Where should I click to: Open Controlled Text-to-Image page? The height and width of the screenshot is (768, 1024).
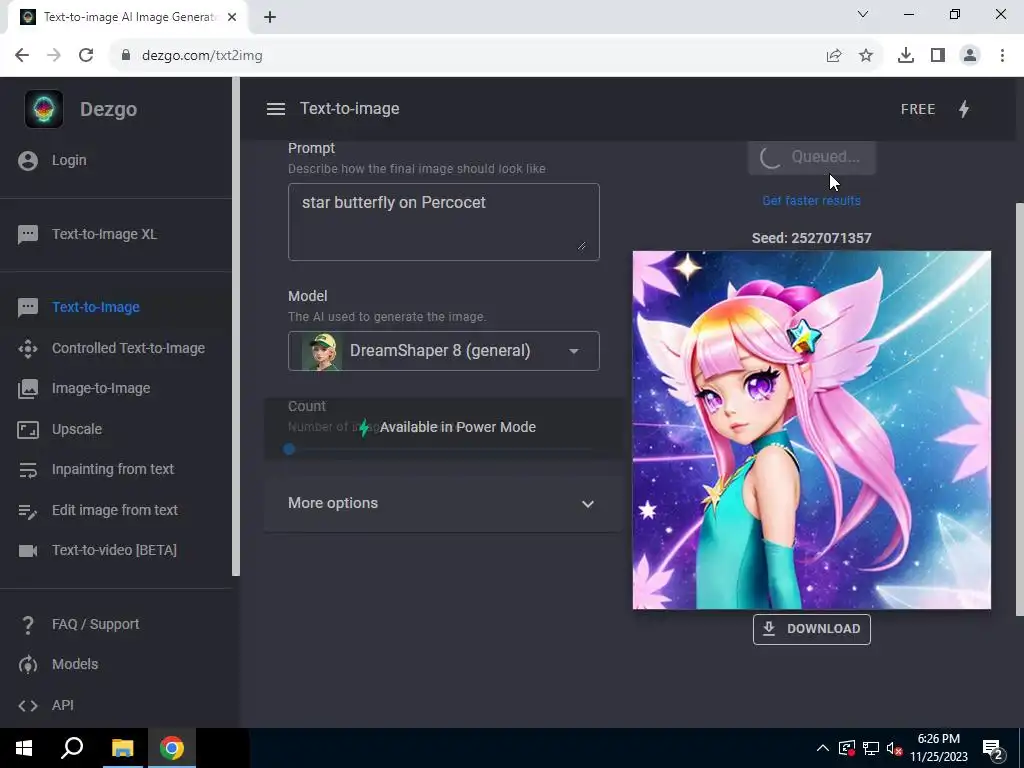tap(129, 349)
